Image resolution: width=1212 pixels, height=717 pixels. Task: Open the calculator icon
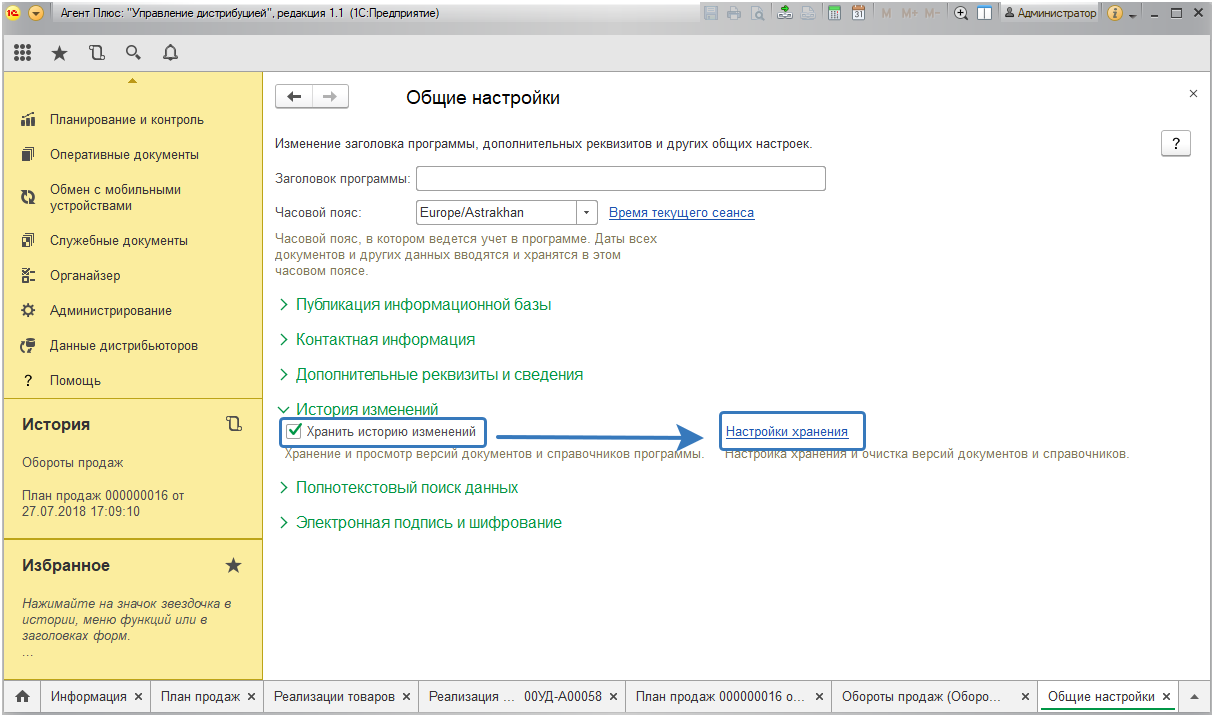[x=834, y=13]
